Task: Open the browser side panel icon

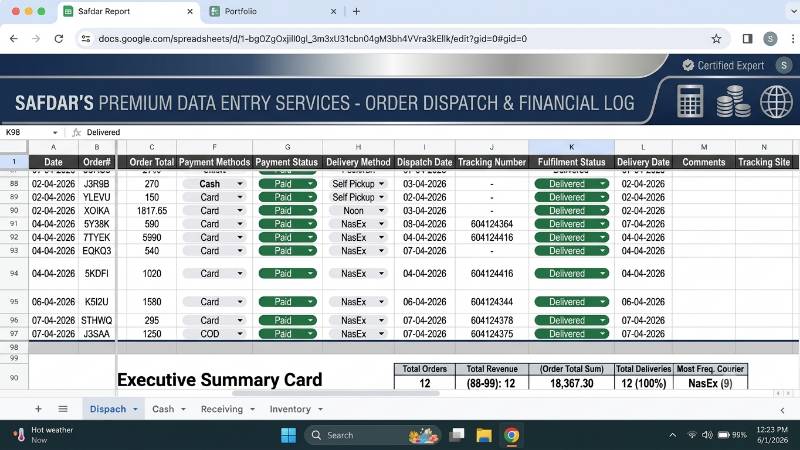Action: (747, 39)
